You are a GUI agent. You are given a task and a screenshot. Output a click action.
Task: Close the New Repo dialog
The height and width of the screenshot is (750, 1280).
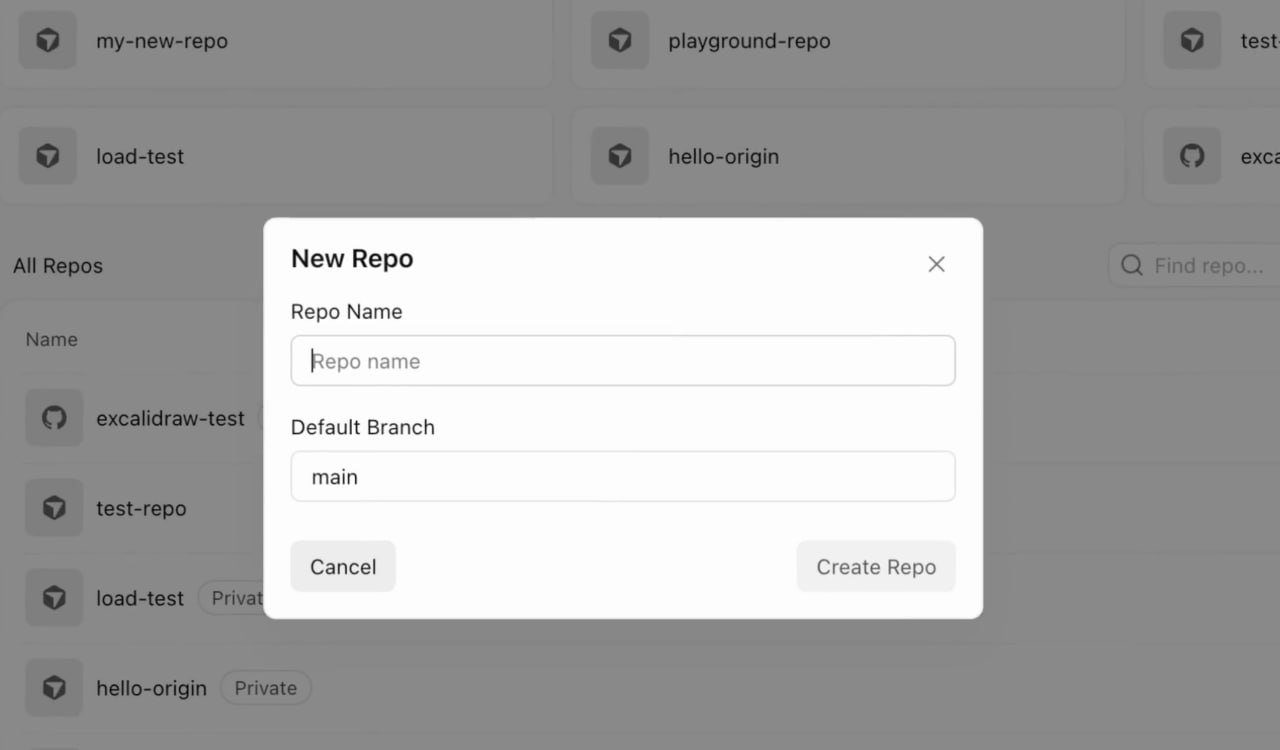point(936,264)
